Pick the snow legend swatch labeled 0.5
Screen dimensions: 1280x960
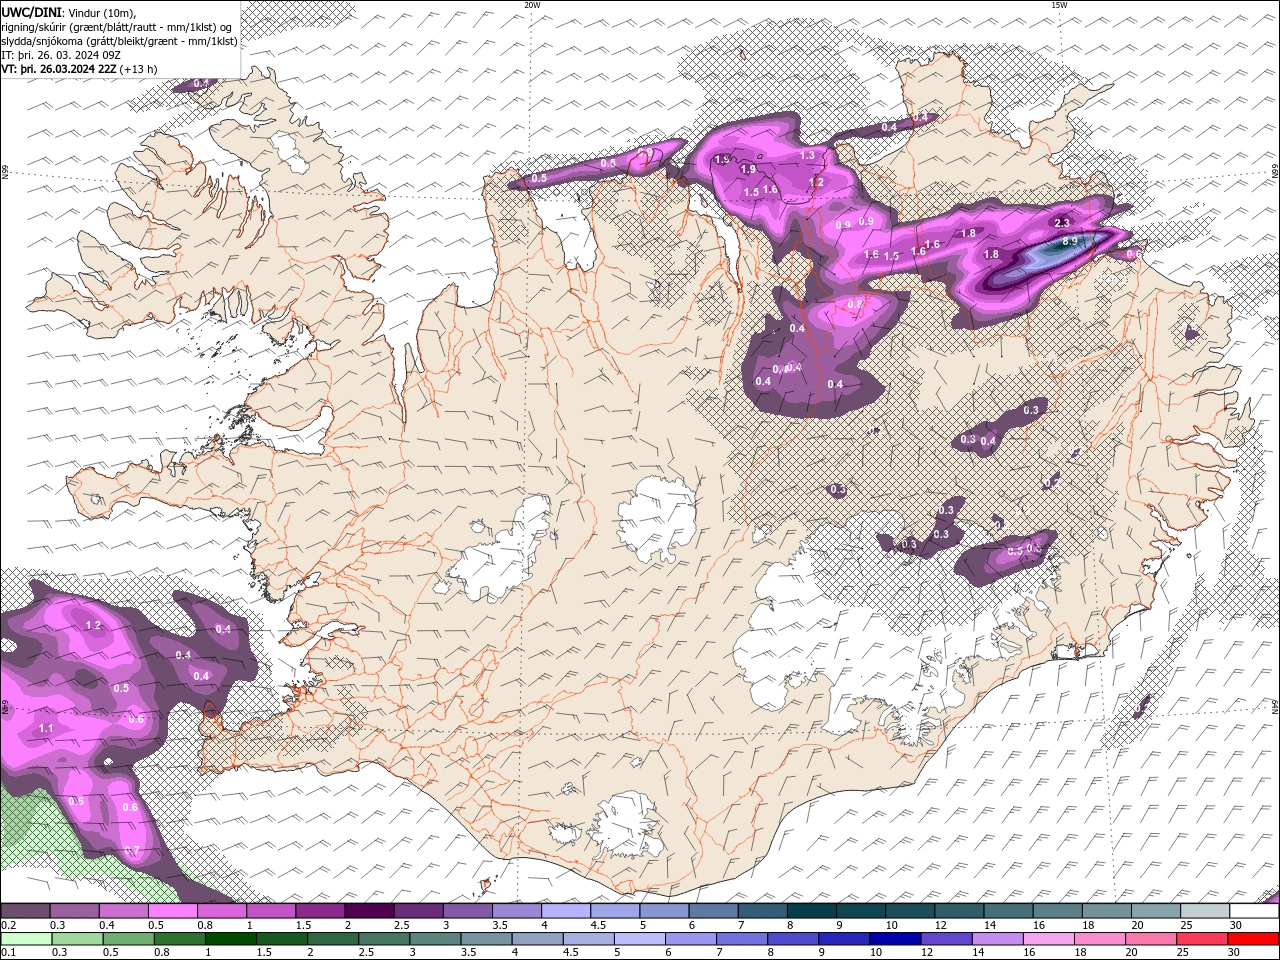pos(173,911)
